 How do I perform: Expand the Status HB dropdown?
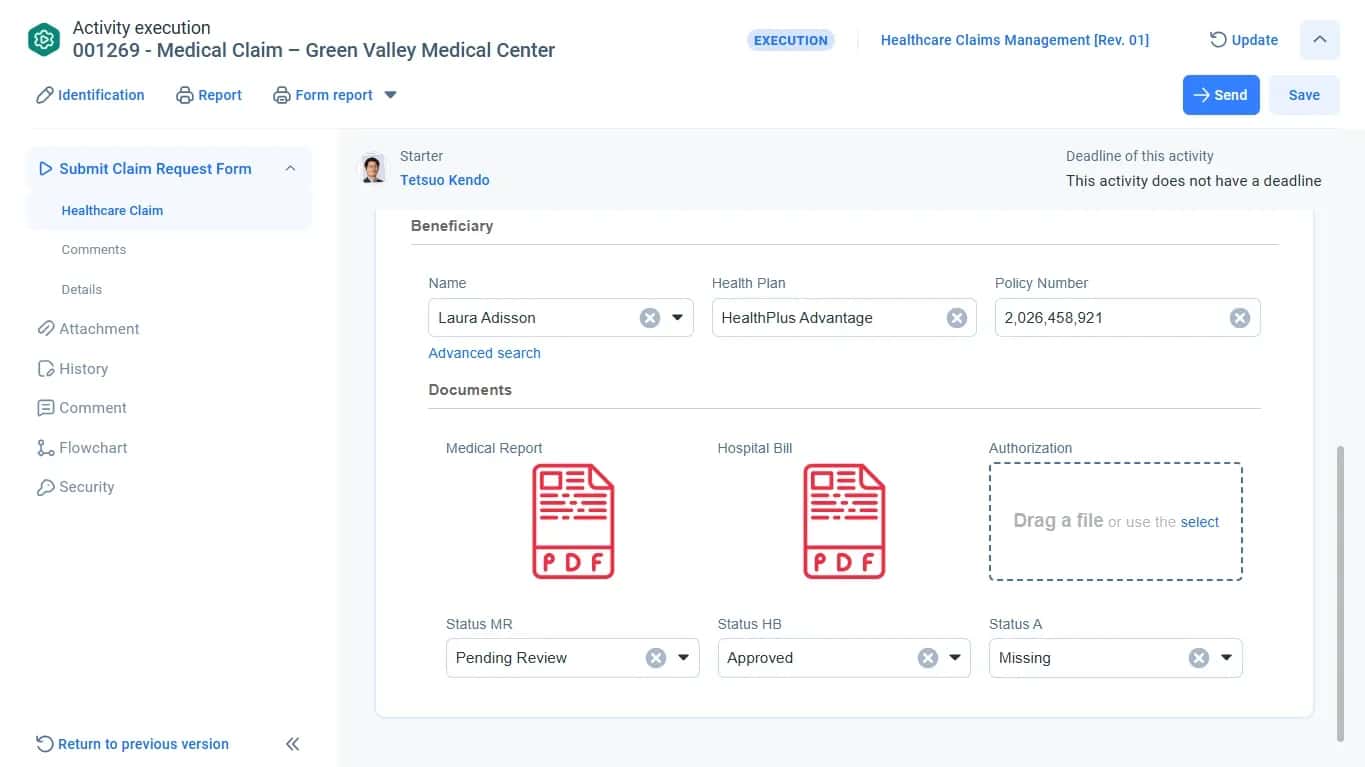click(x=955, y=658)
